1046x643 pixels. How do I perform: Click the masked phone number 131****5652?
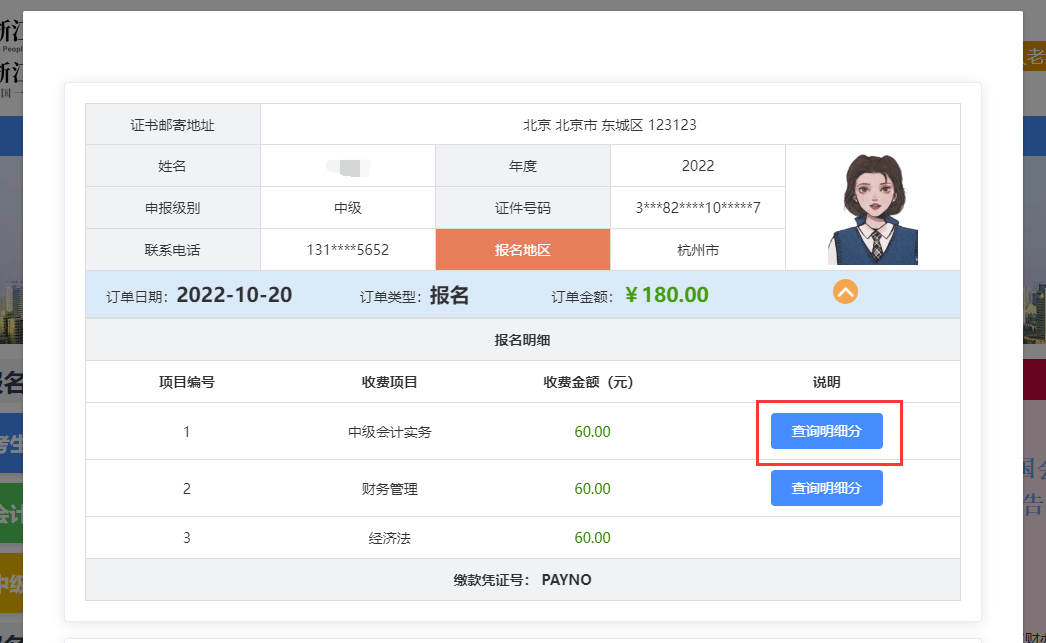point(347,250)
